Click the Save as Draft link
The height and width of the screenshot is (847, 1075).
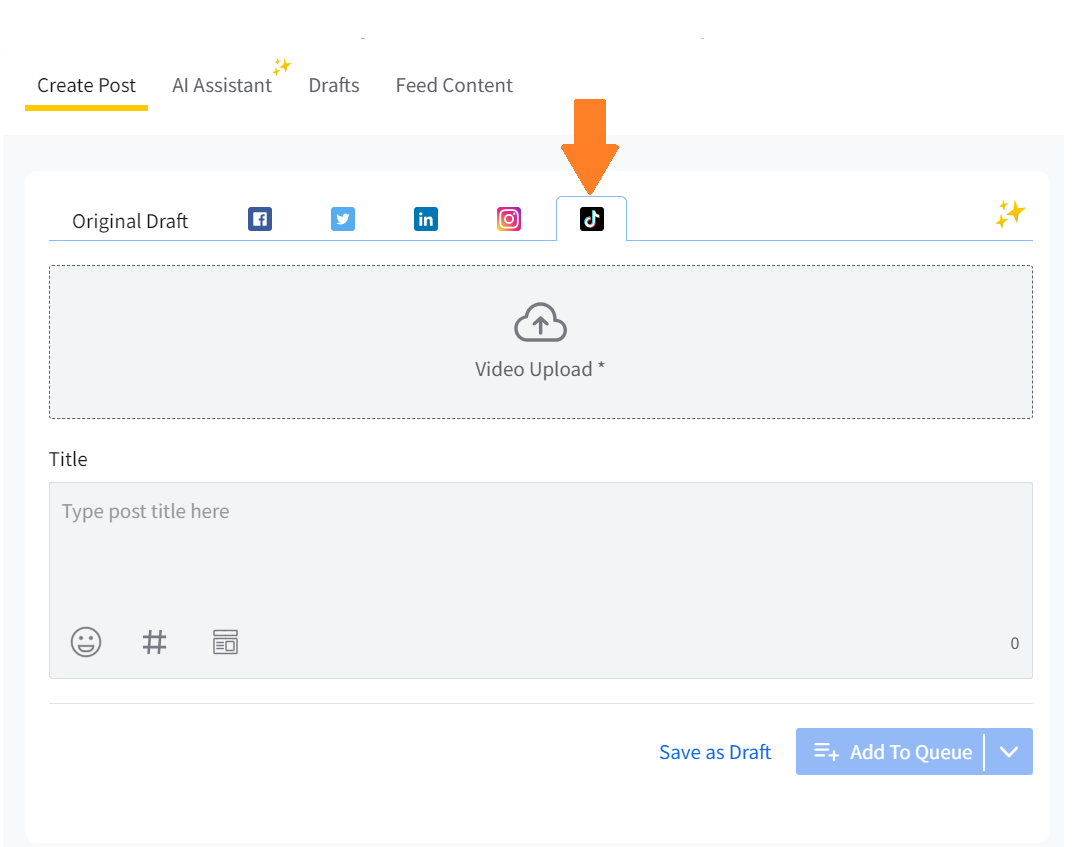click(x=715, y=752)
